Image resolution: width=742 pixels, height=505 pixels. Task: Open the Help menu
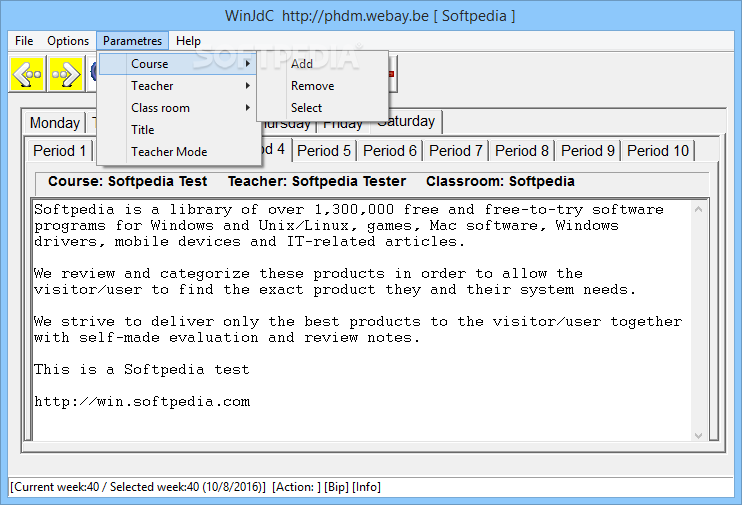pos(188,41)
